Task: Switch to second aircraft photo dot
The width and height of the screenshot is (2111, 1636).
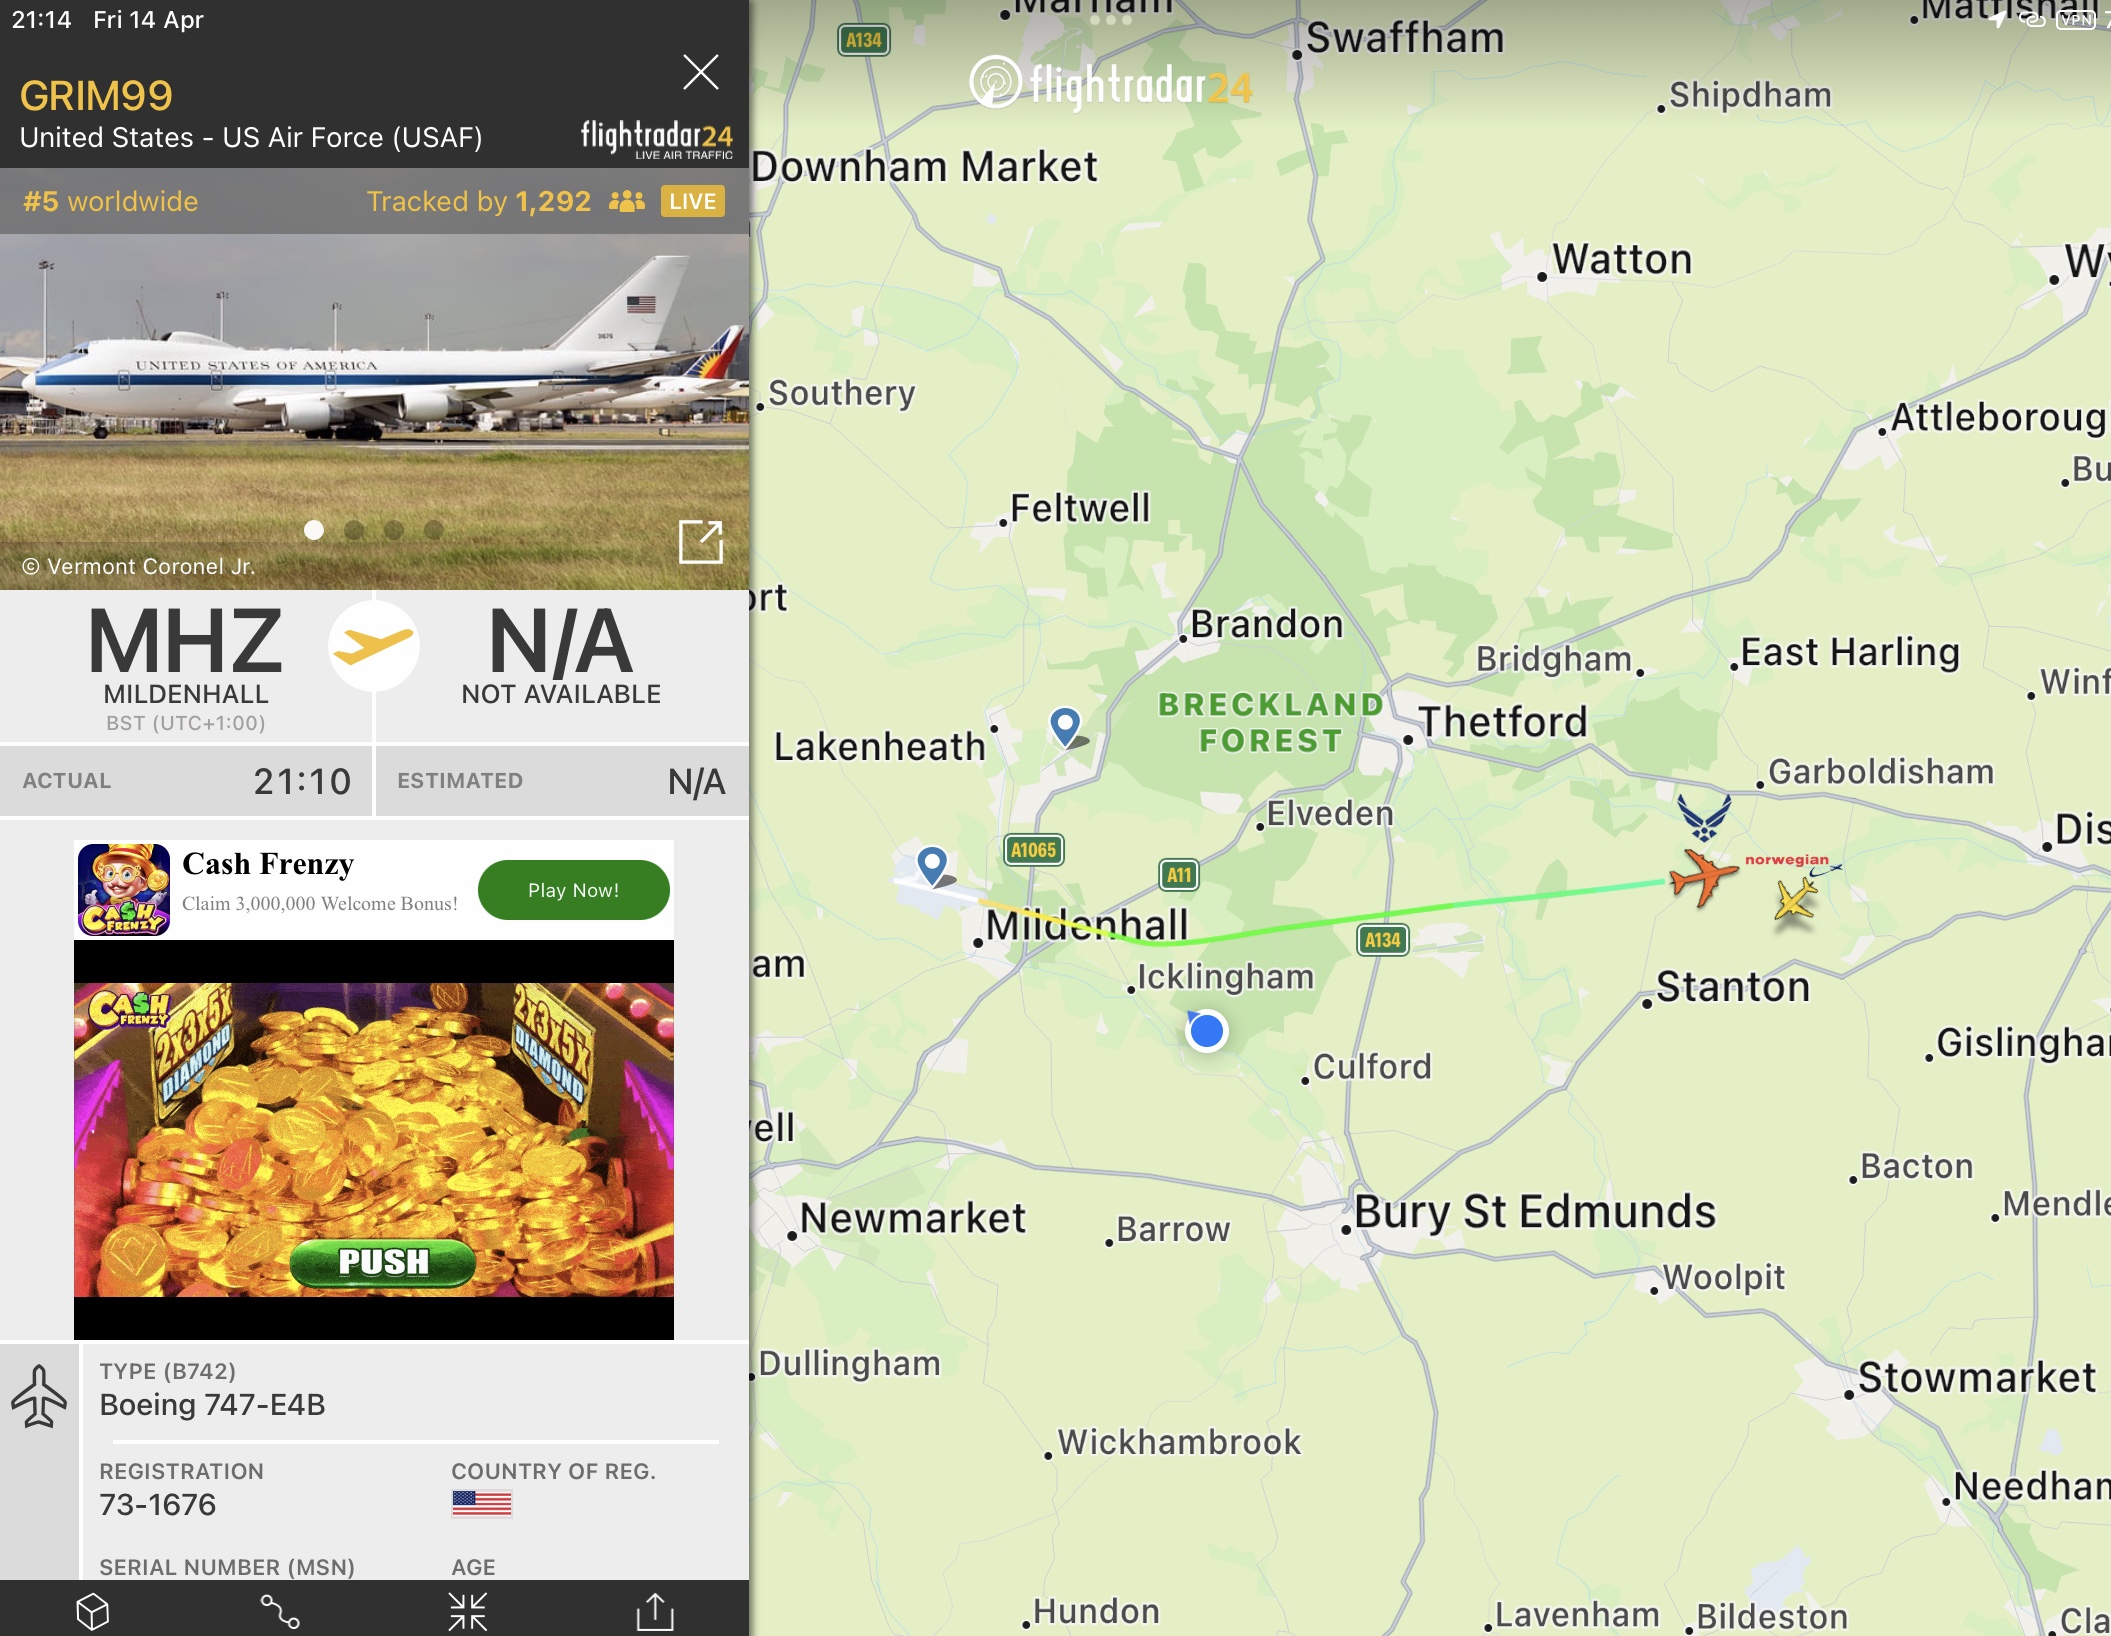Action: tap(354, 530)
